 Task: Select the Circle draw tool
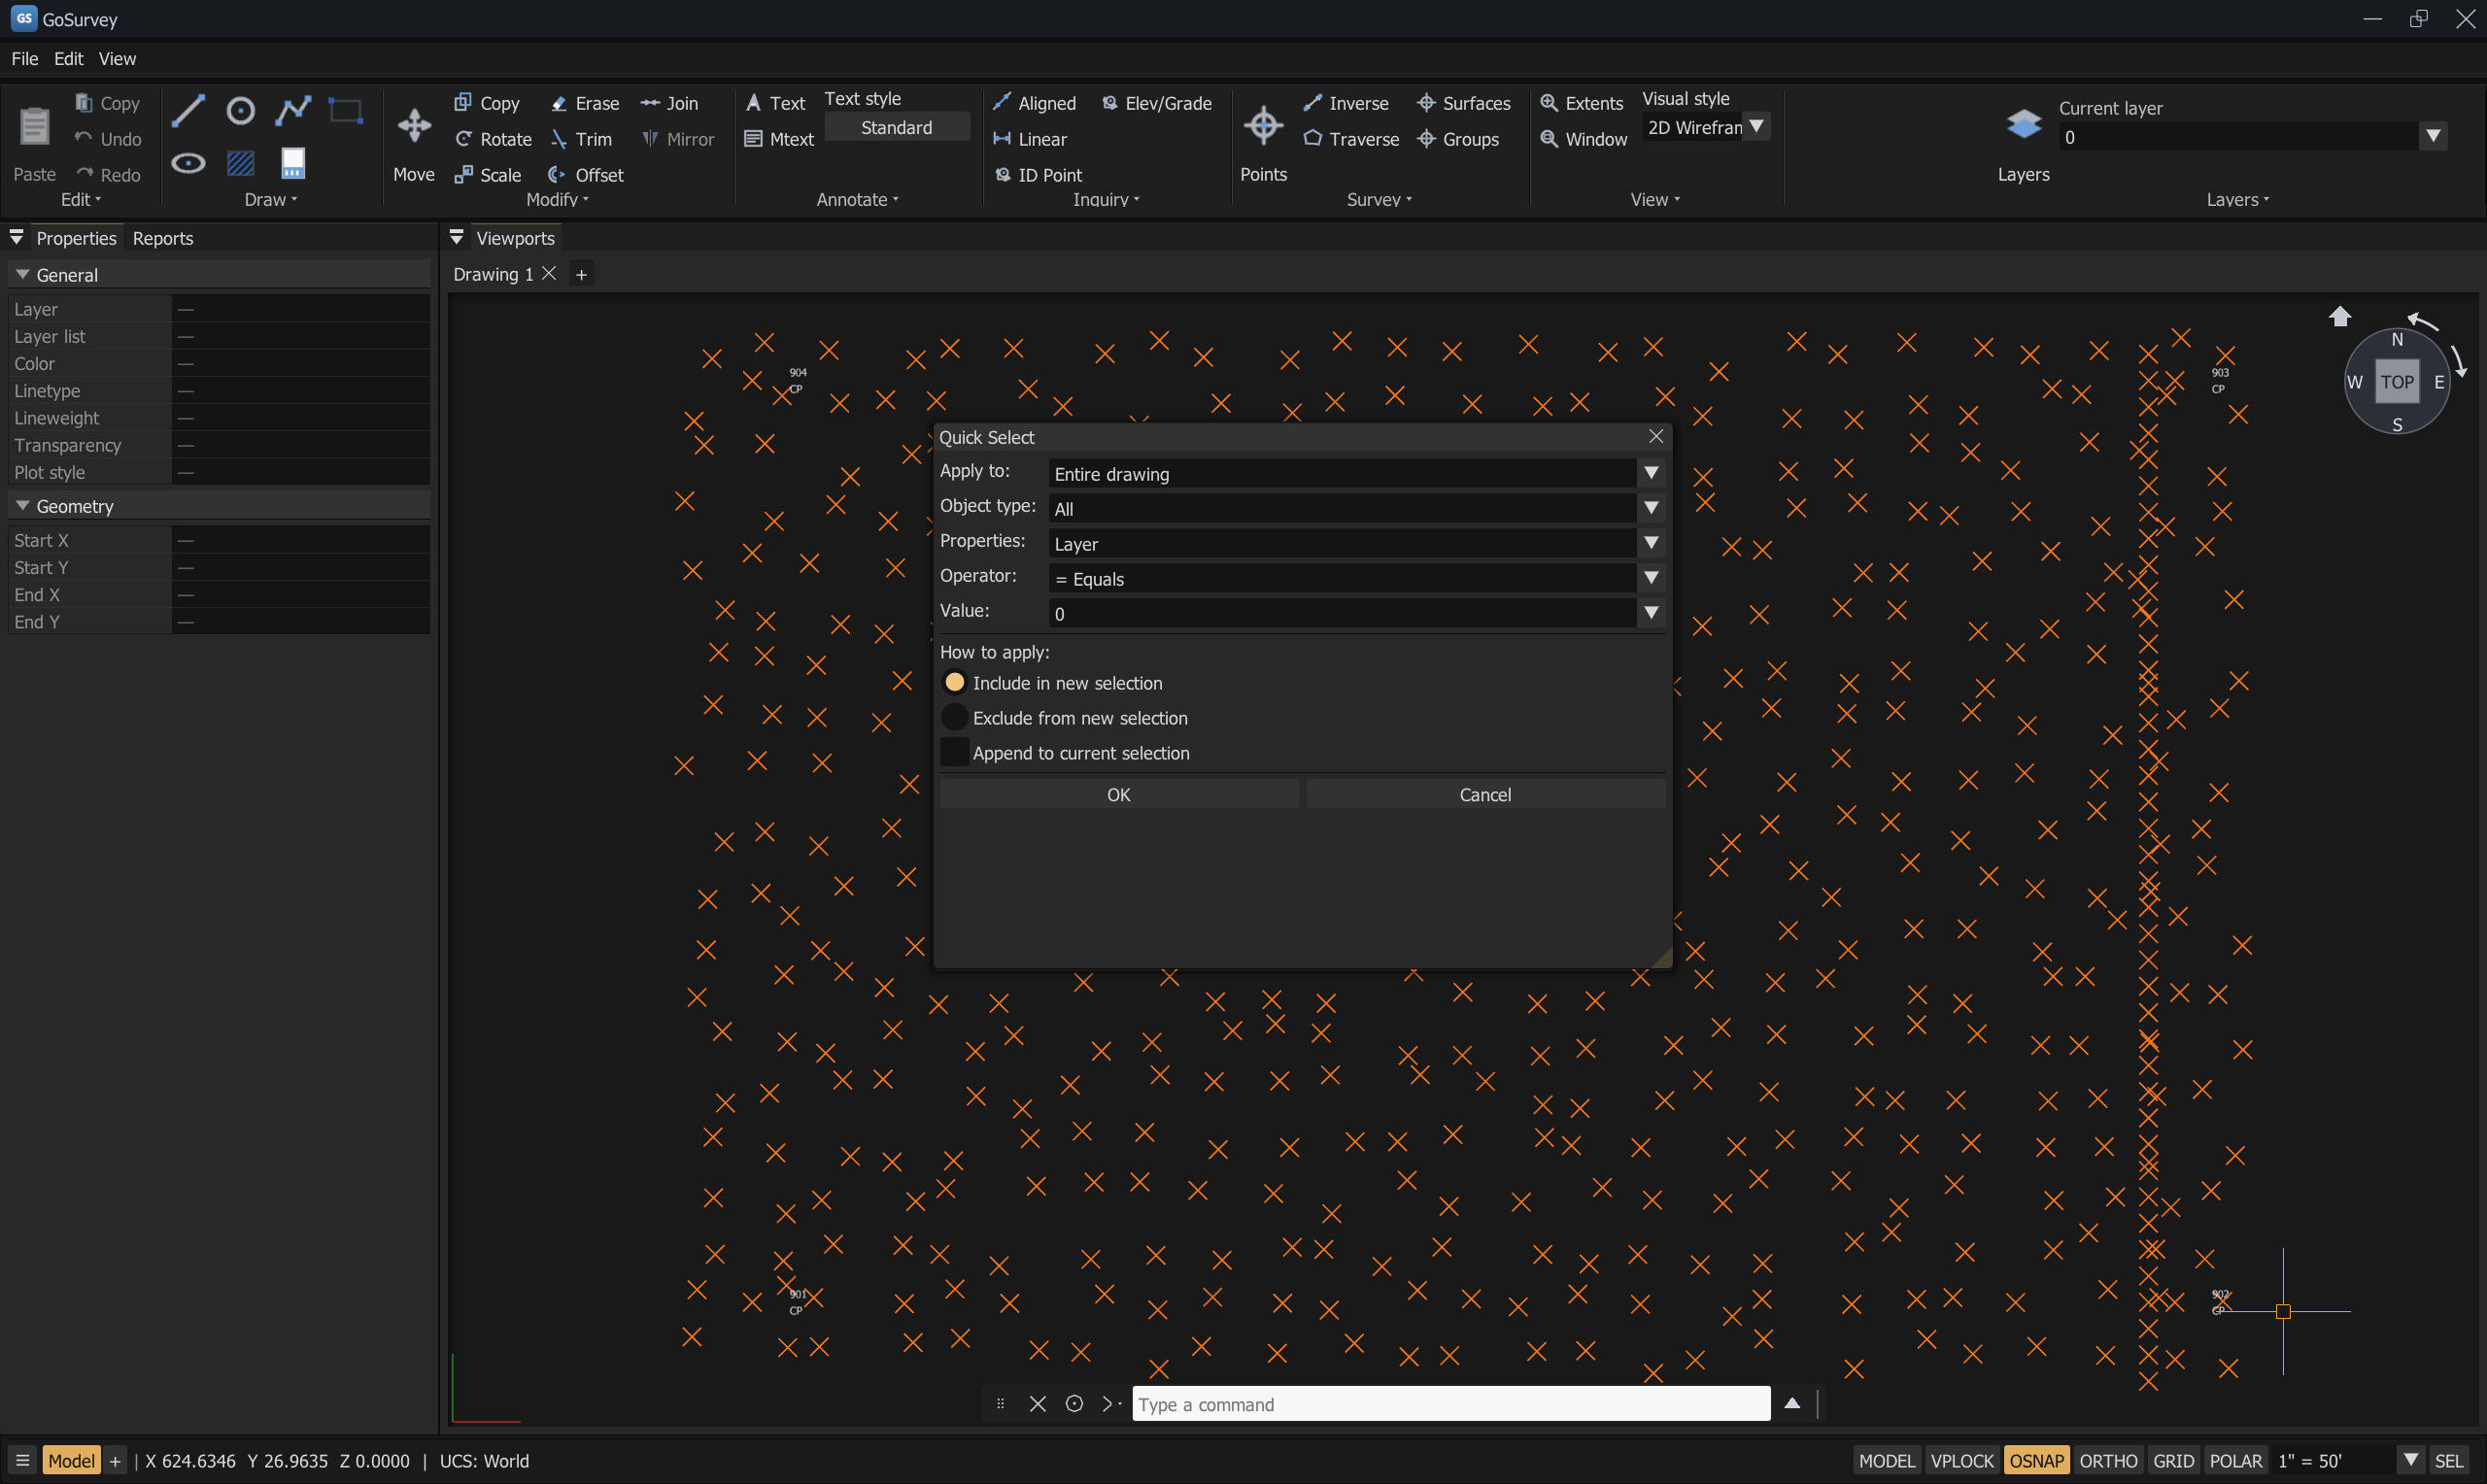click(240, 110)
